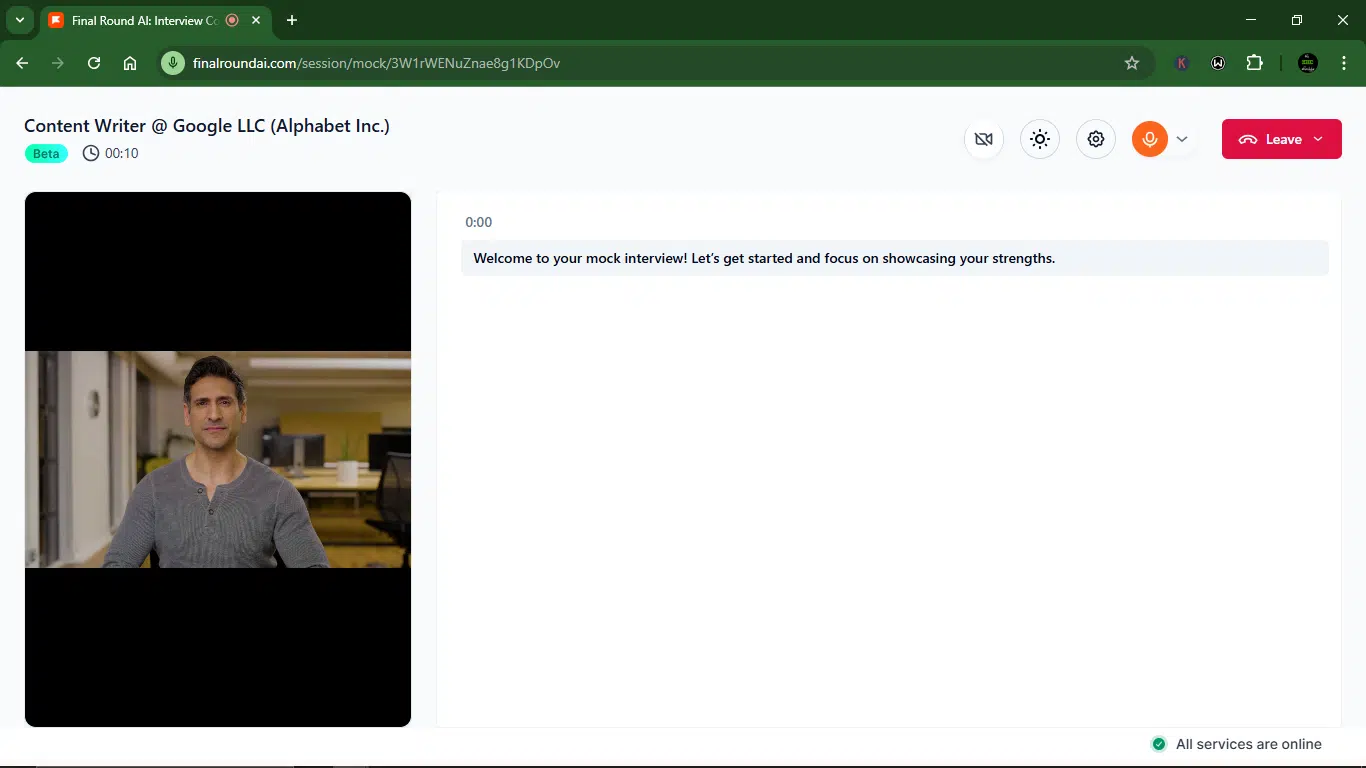Click the 0:00 transcript timestamp
This screenshot has height=768, width=1366.
click(479, 222)
